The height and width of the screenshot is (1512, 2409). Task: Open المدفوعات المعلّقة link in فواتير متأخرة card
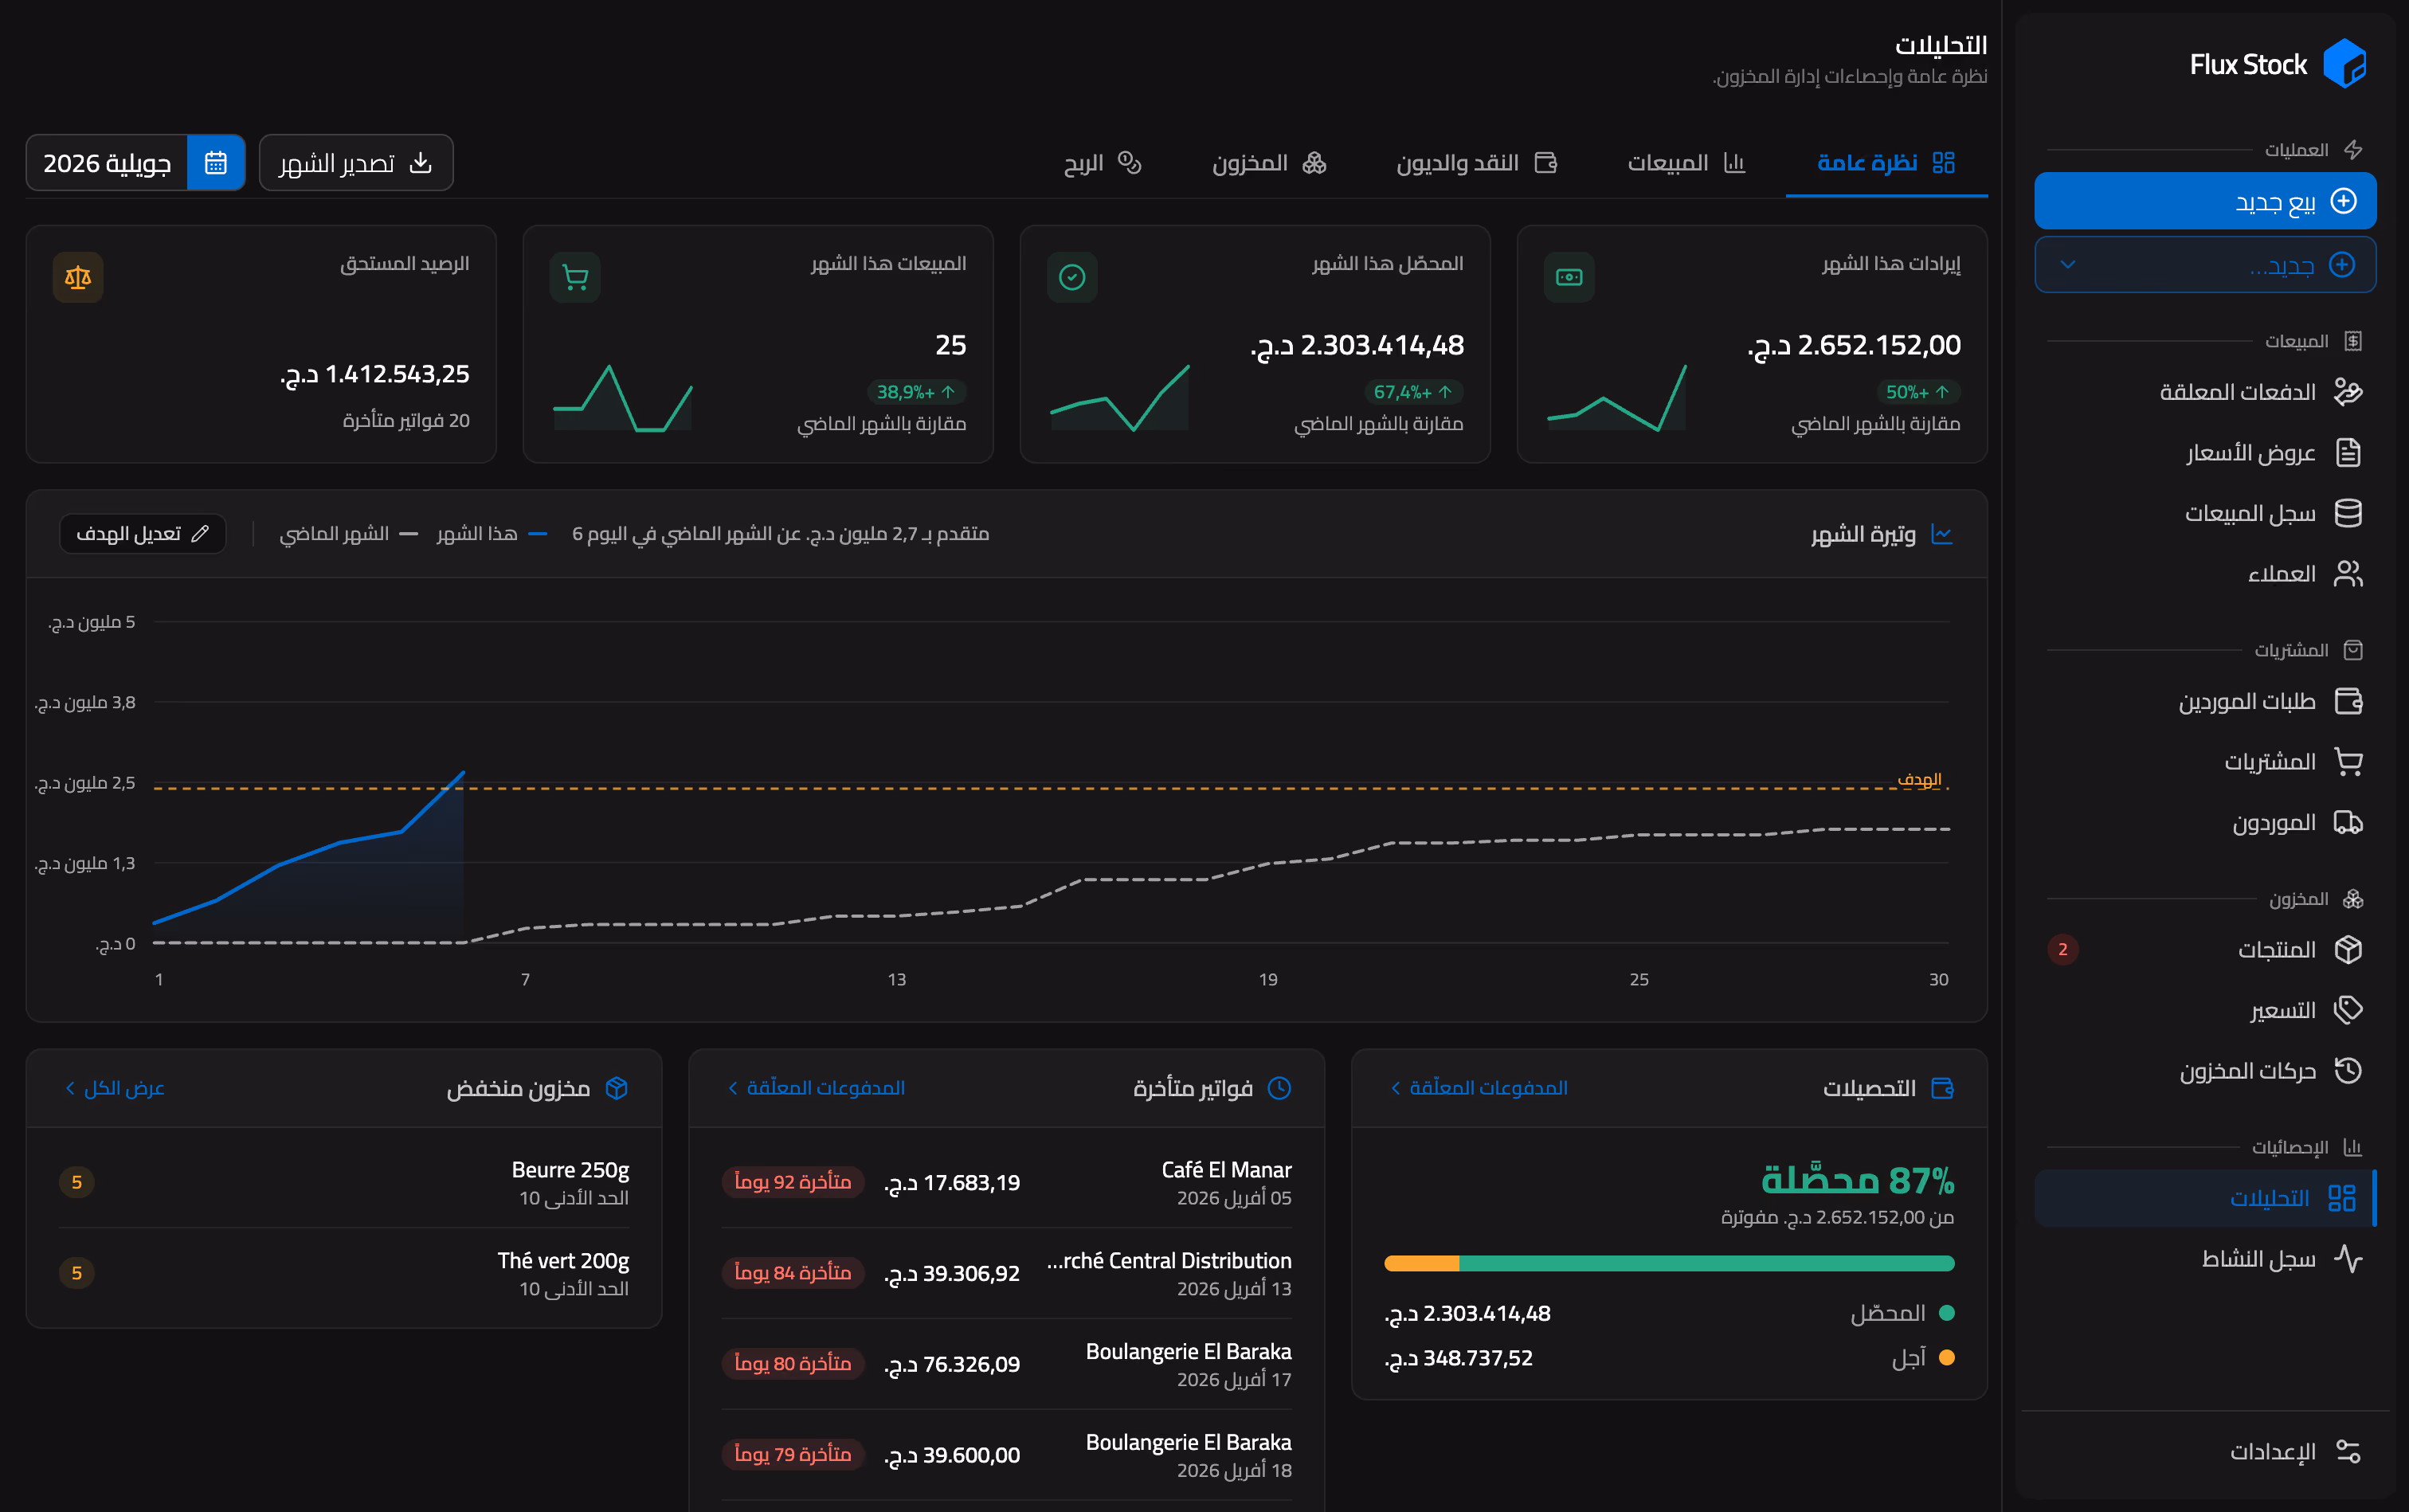pos(815,1088)
